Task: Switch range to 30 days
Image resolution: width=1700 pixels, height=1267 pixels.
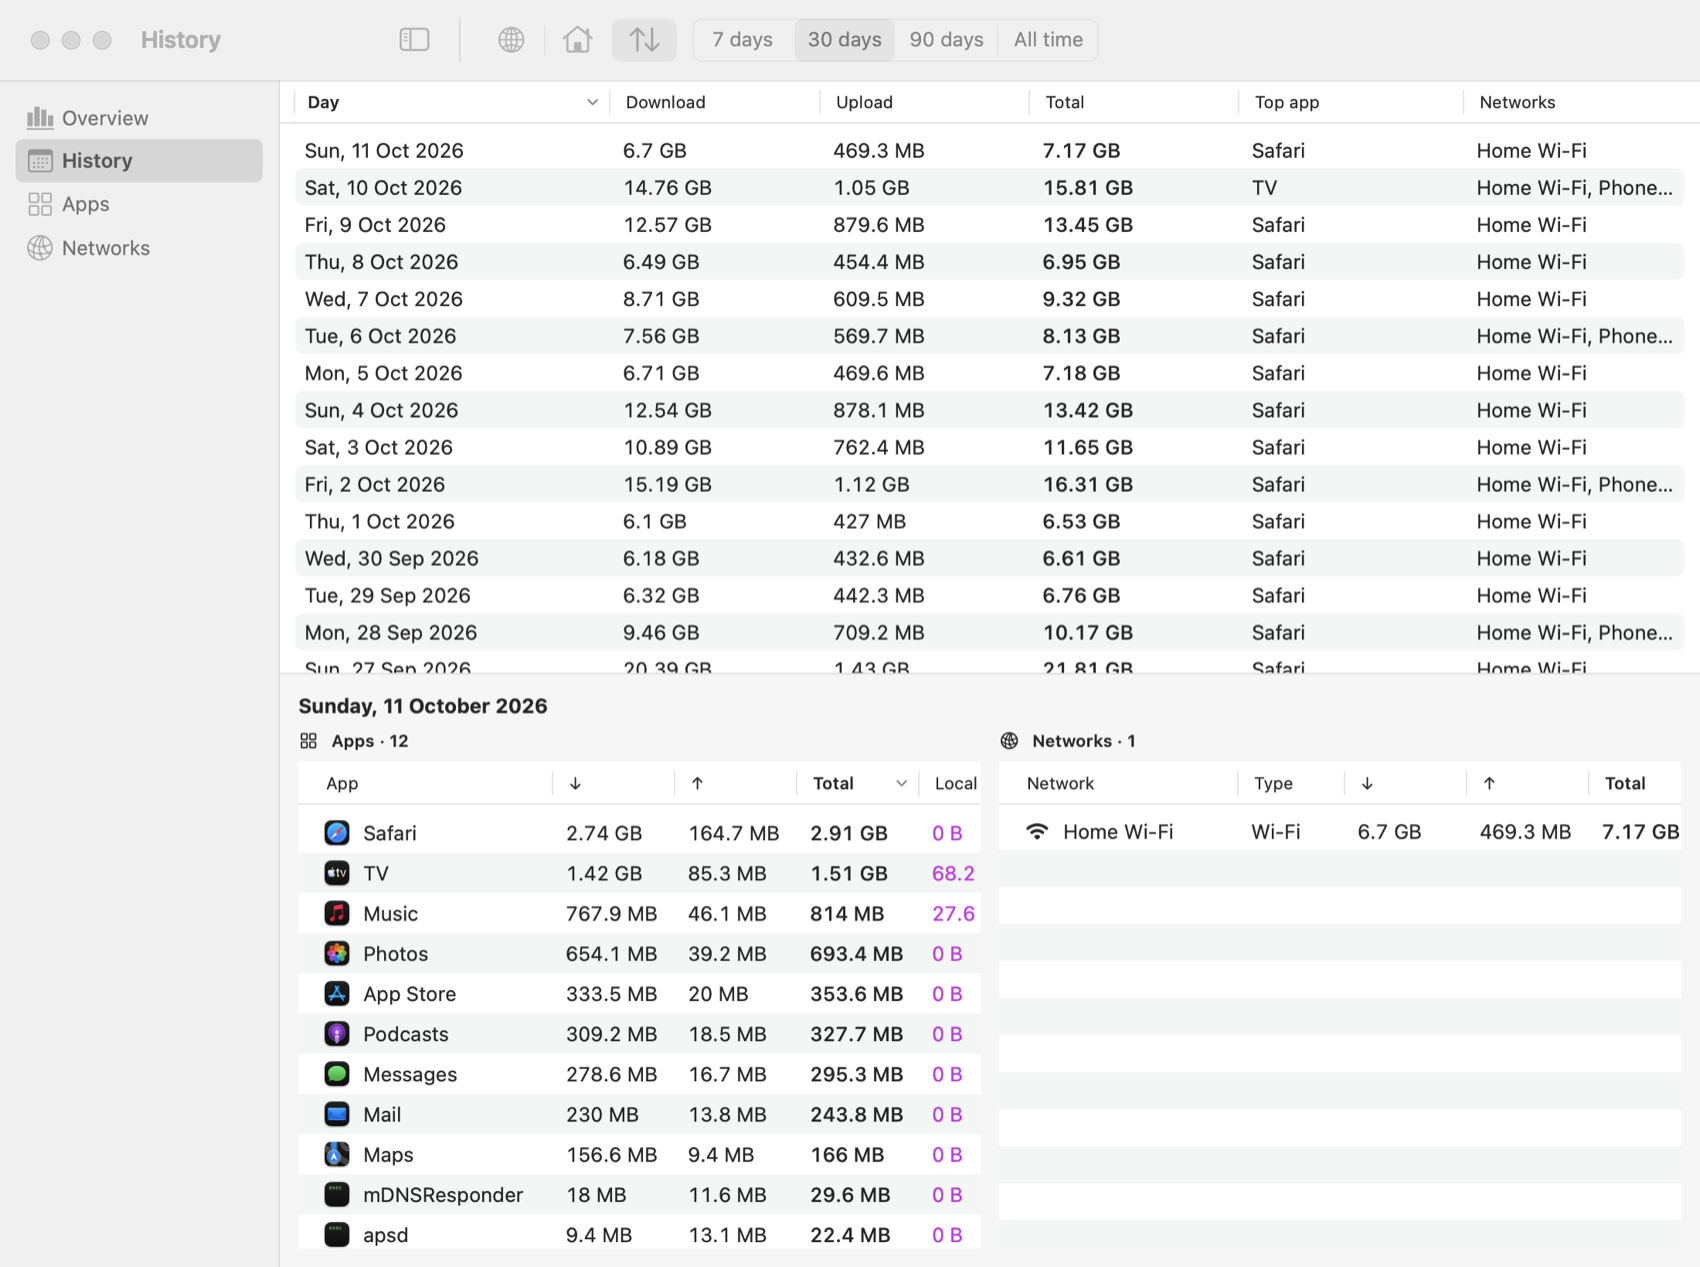Action: tap(844, 40)
